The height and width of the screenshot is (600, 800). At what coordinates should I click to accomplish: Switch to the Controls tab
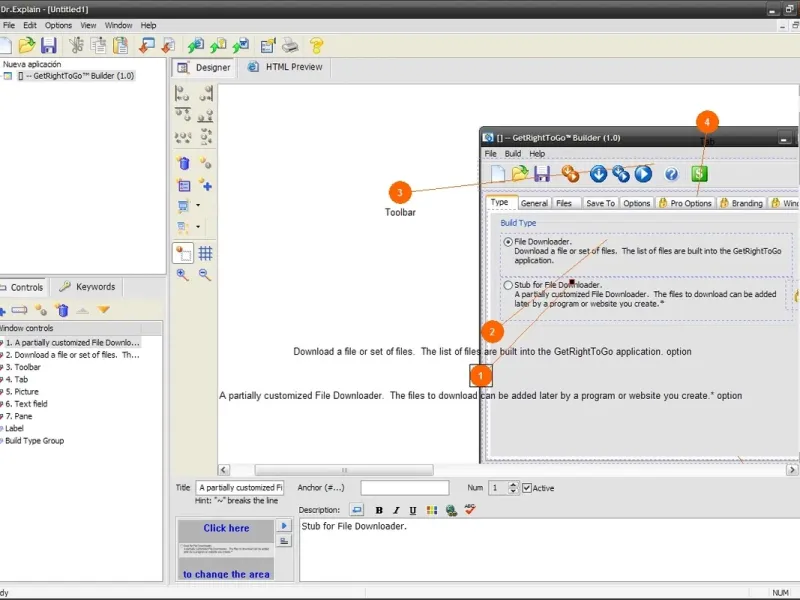22,287
